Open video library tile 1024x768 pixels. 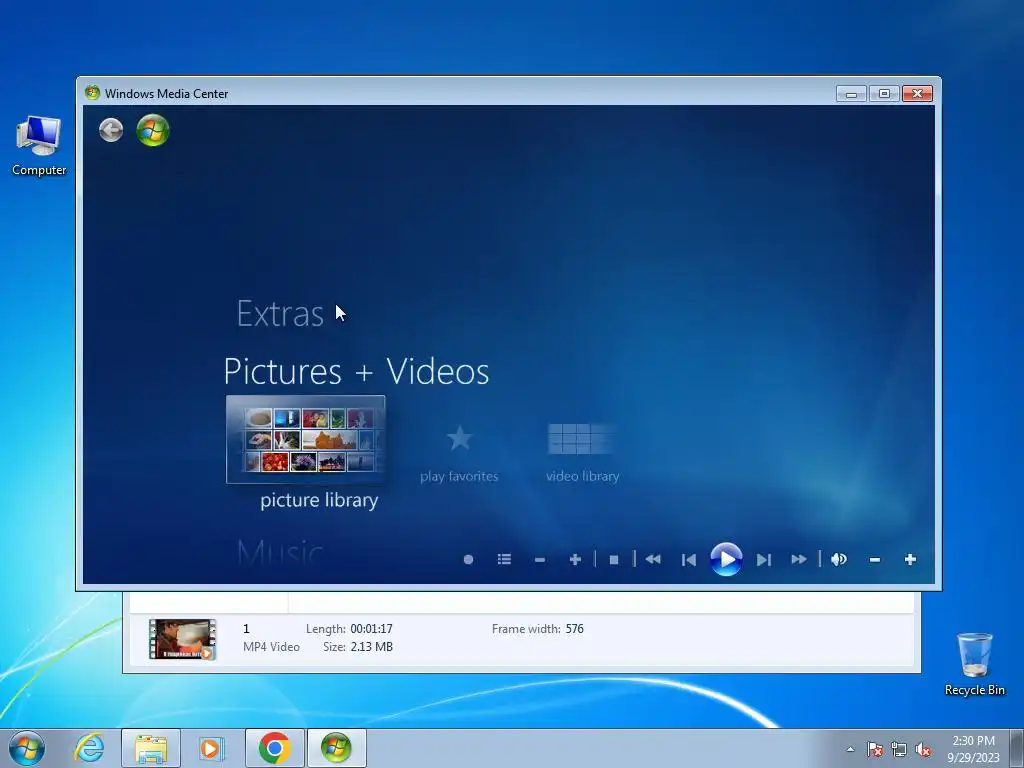tap(581, 438)
